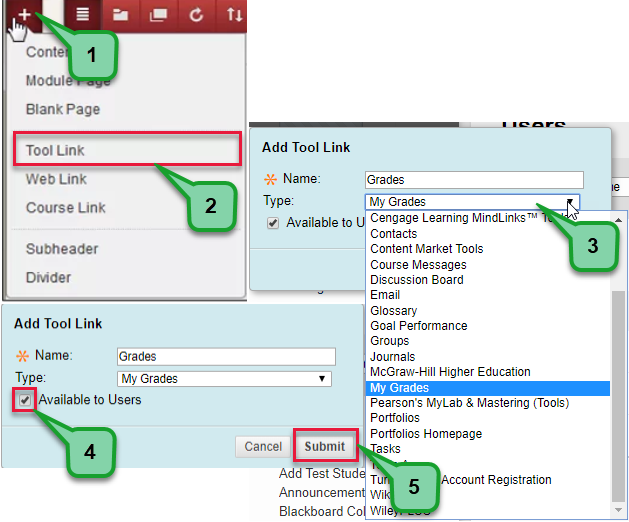Choose Web Link from the add menu
The height and width of the screenshot is (522, 629).
click(56, 179)
